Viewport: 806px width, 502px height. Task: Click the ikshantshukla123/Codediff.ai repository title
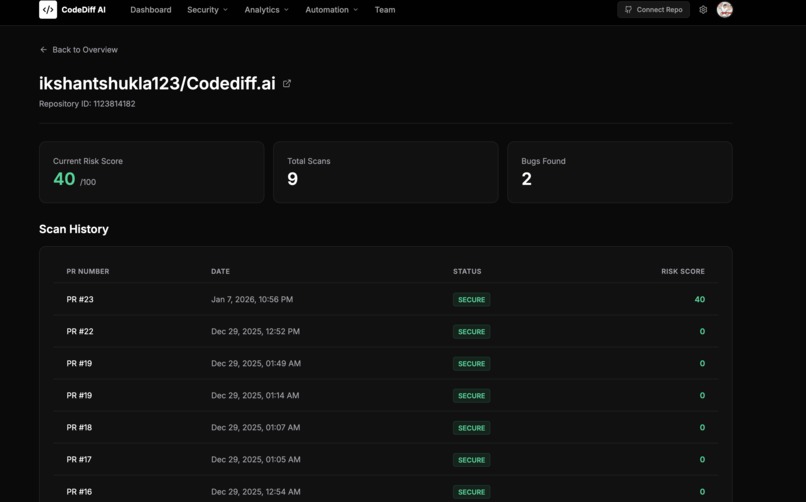coord(157,83)
